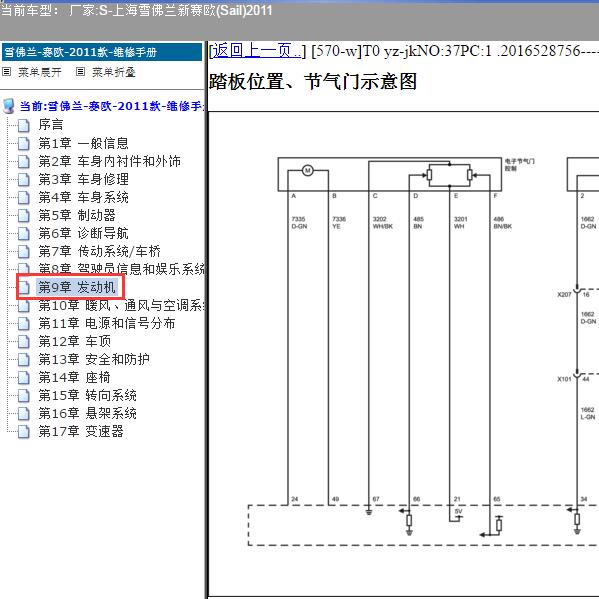Expand all menus with 菜单展开

pyautogui.click(x=40, y=72)
